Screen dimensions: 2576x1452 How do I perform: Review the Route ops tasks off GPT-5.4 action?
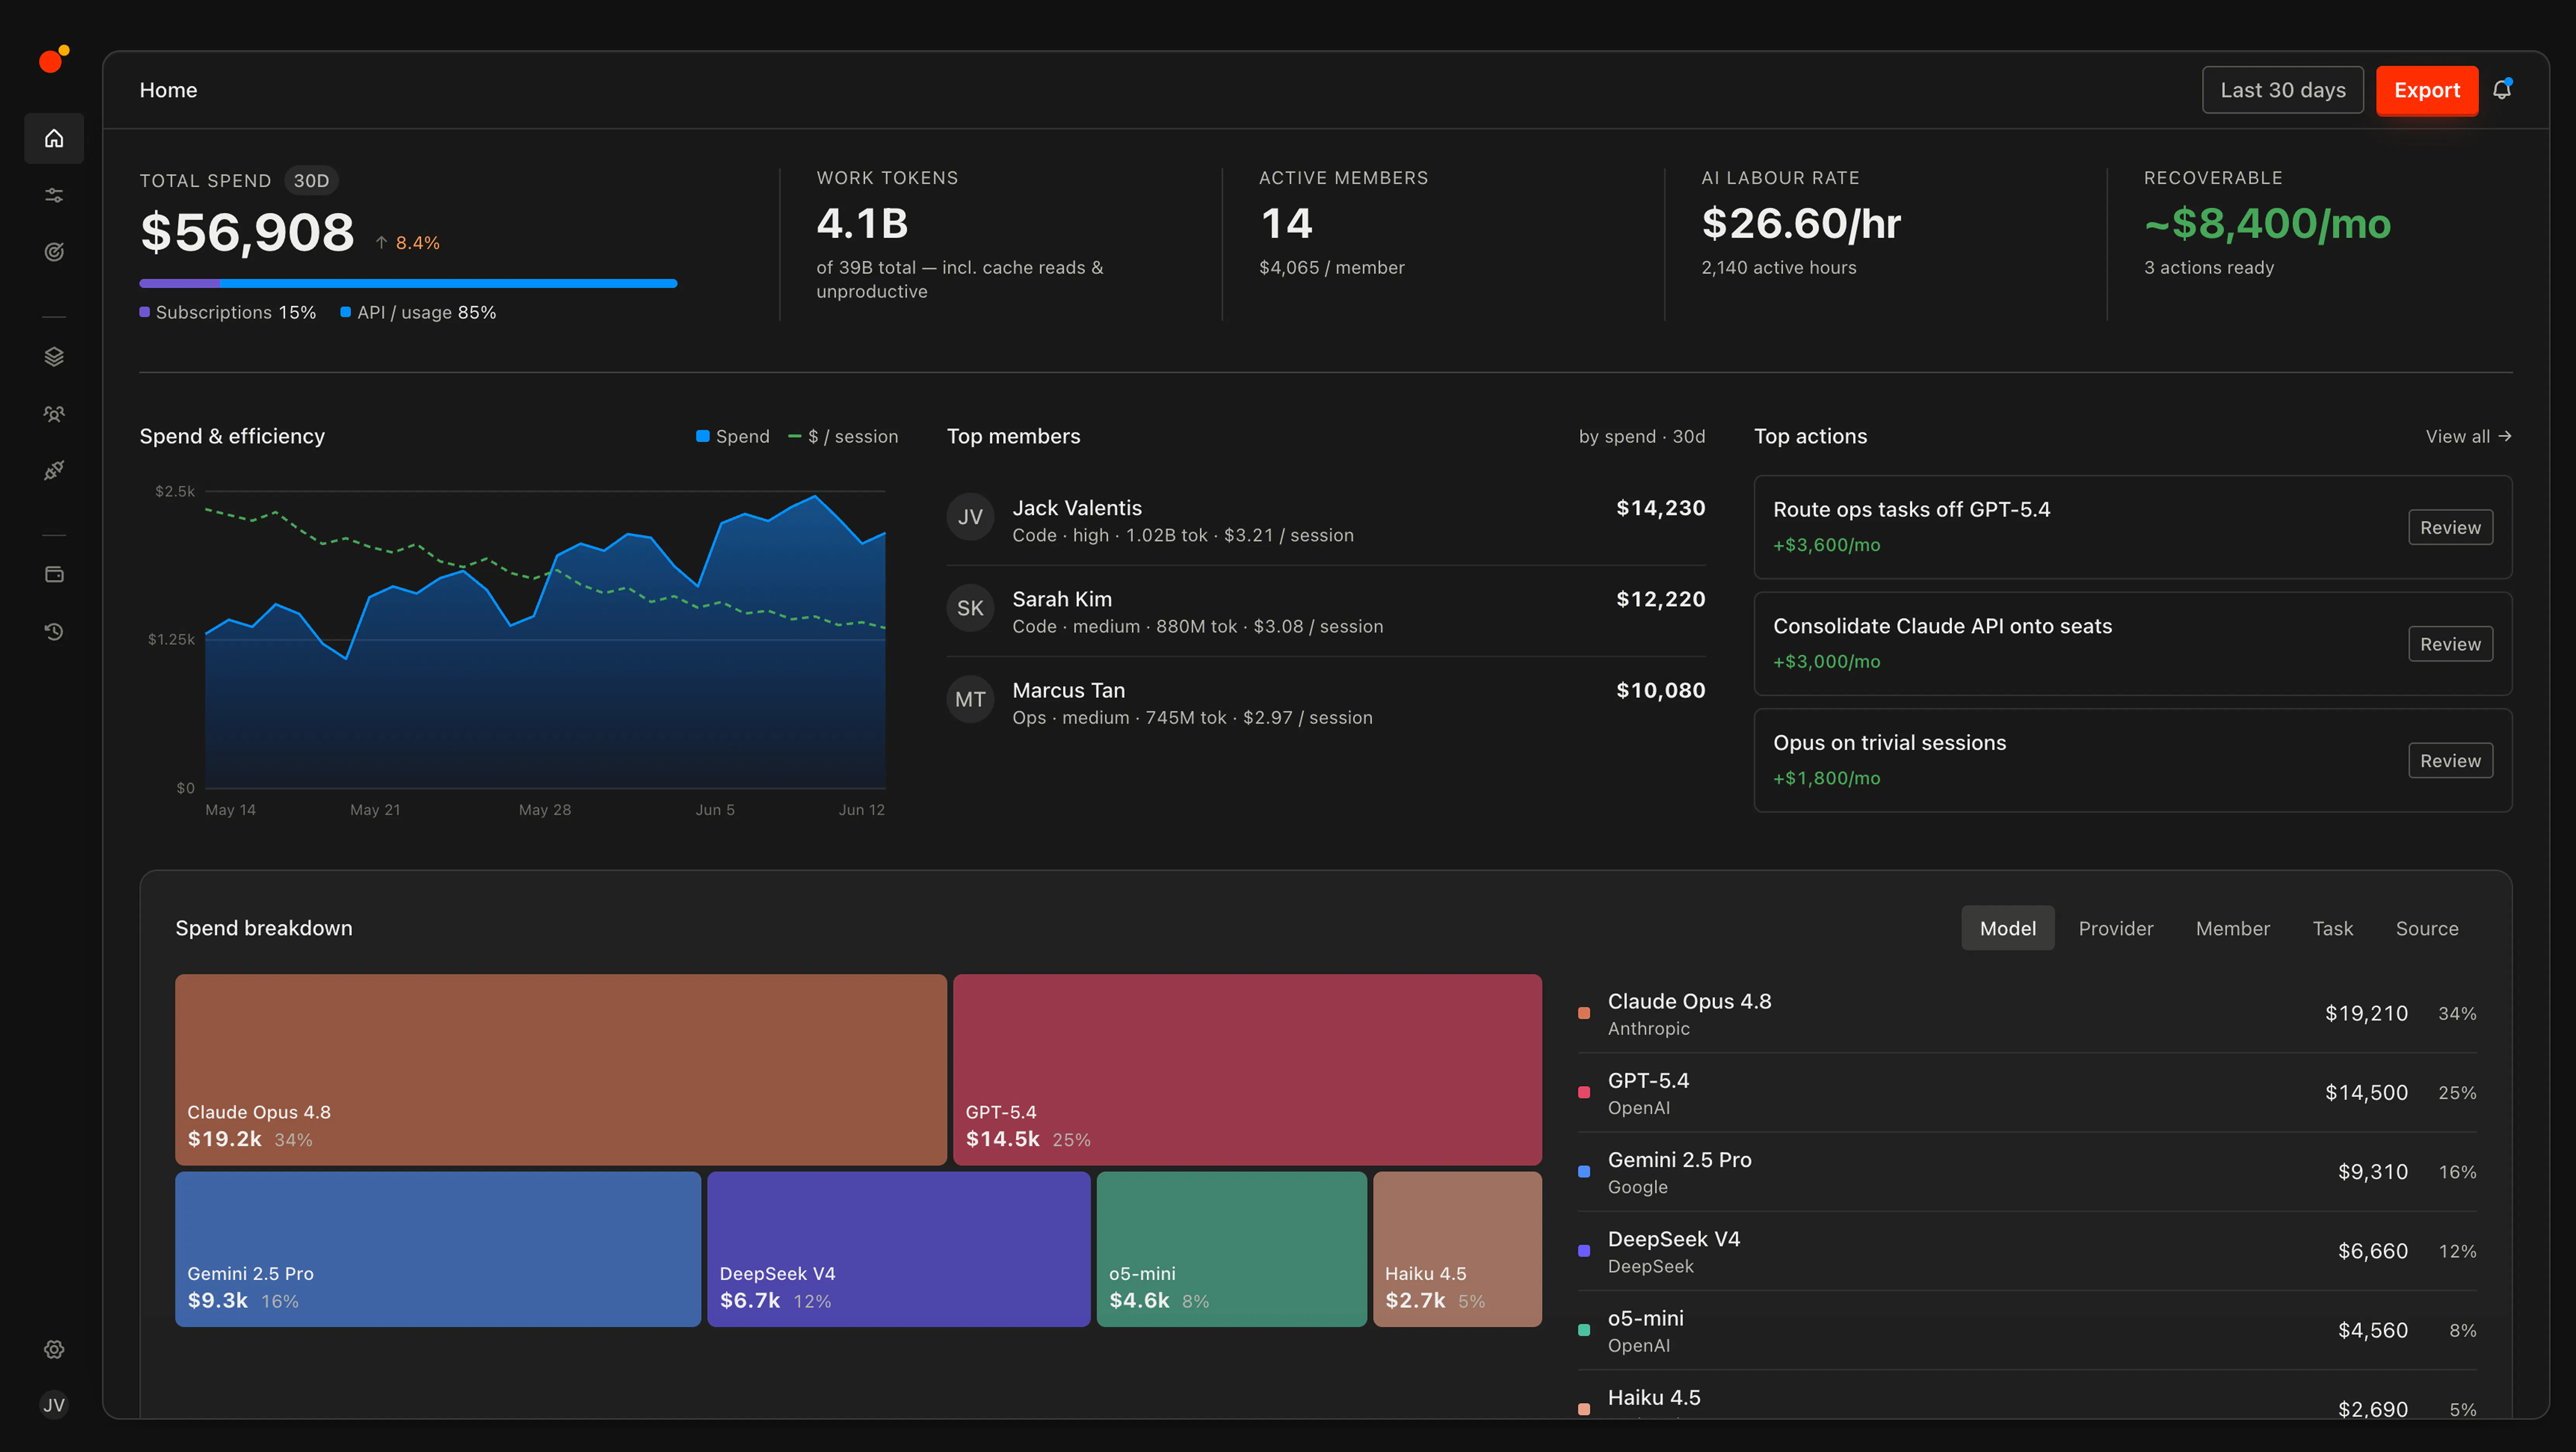click(x=2450, y=528)
